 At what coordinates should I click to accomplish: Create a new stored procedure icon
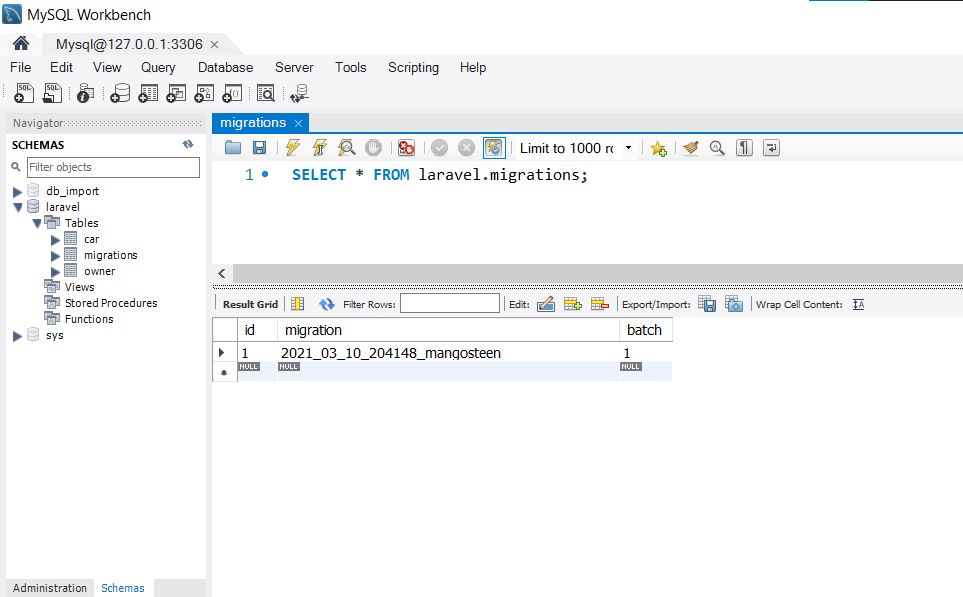coord(205,93)
